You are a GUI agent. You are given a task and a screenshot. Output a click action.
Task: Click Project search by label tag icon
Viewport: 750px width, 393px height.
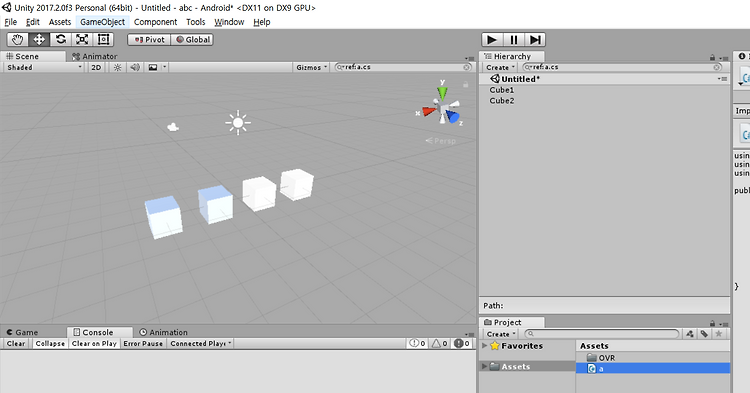click(x=704, y=334)
